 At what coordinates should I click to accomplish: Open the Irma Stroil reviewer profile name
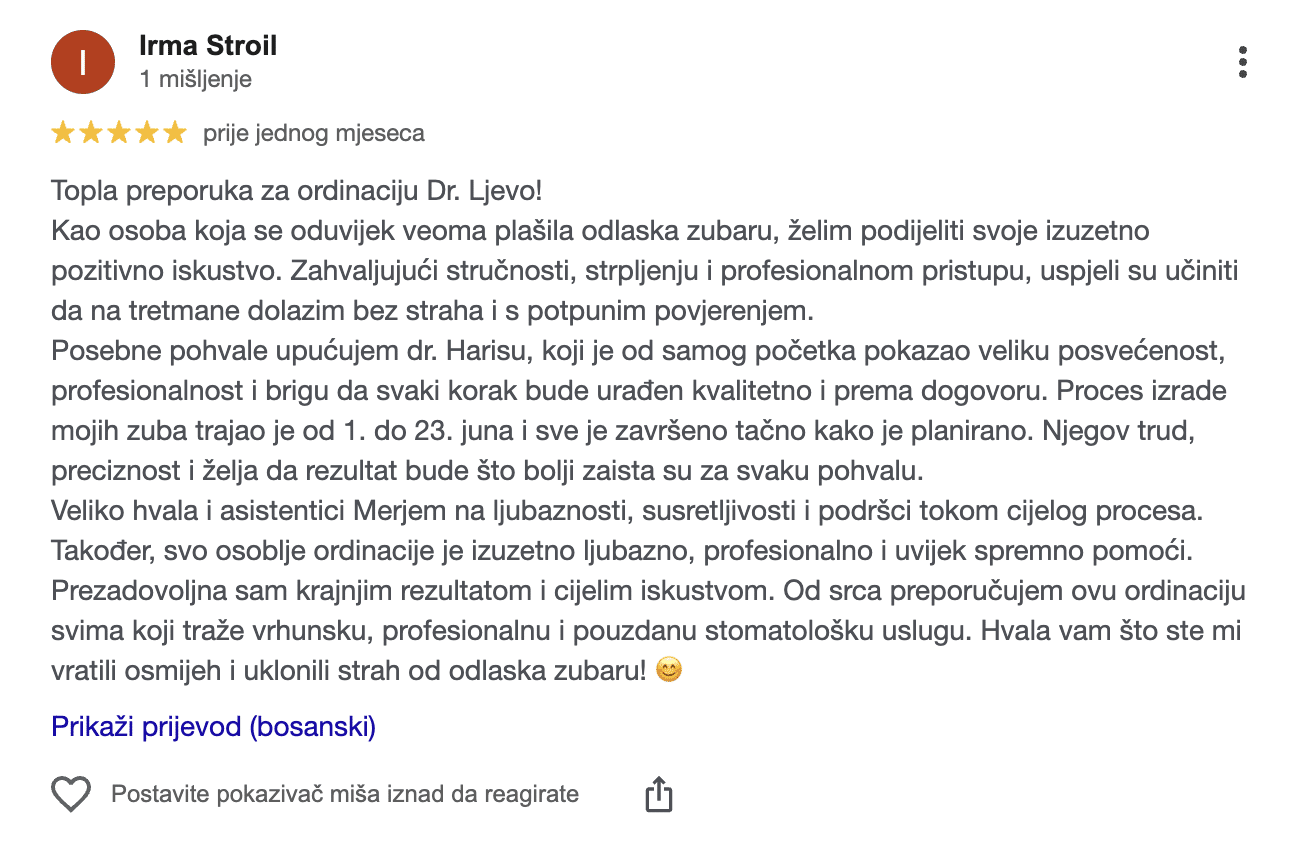coord(208,46)
